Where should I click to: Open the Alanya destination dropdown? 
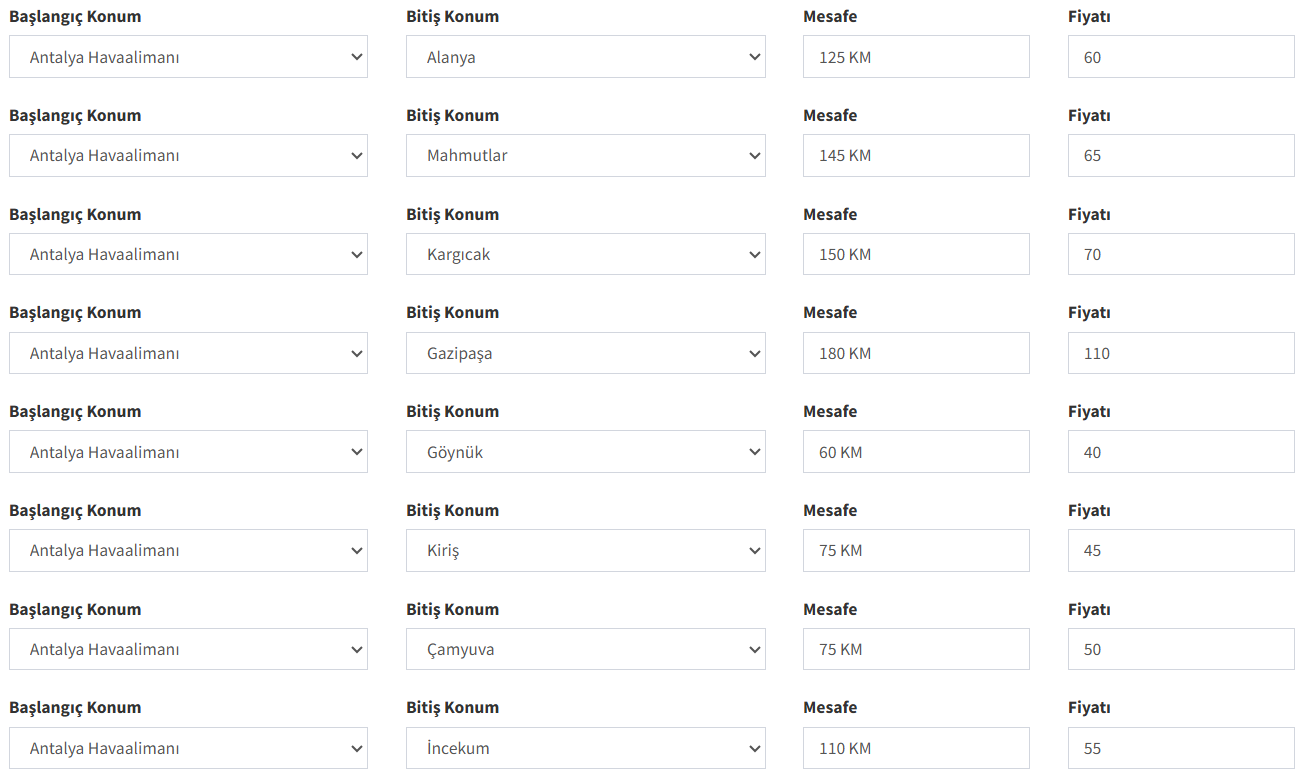click(585, 57)
